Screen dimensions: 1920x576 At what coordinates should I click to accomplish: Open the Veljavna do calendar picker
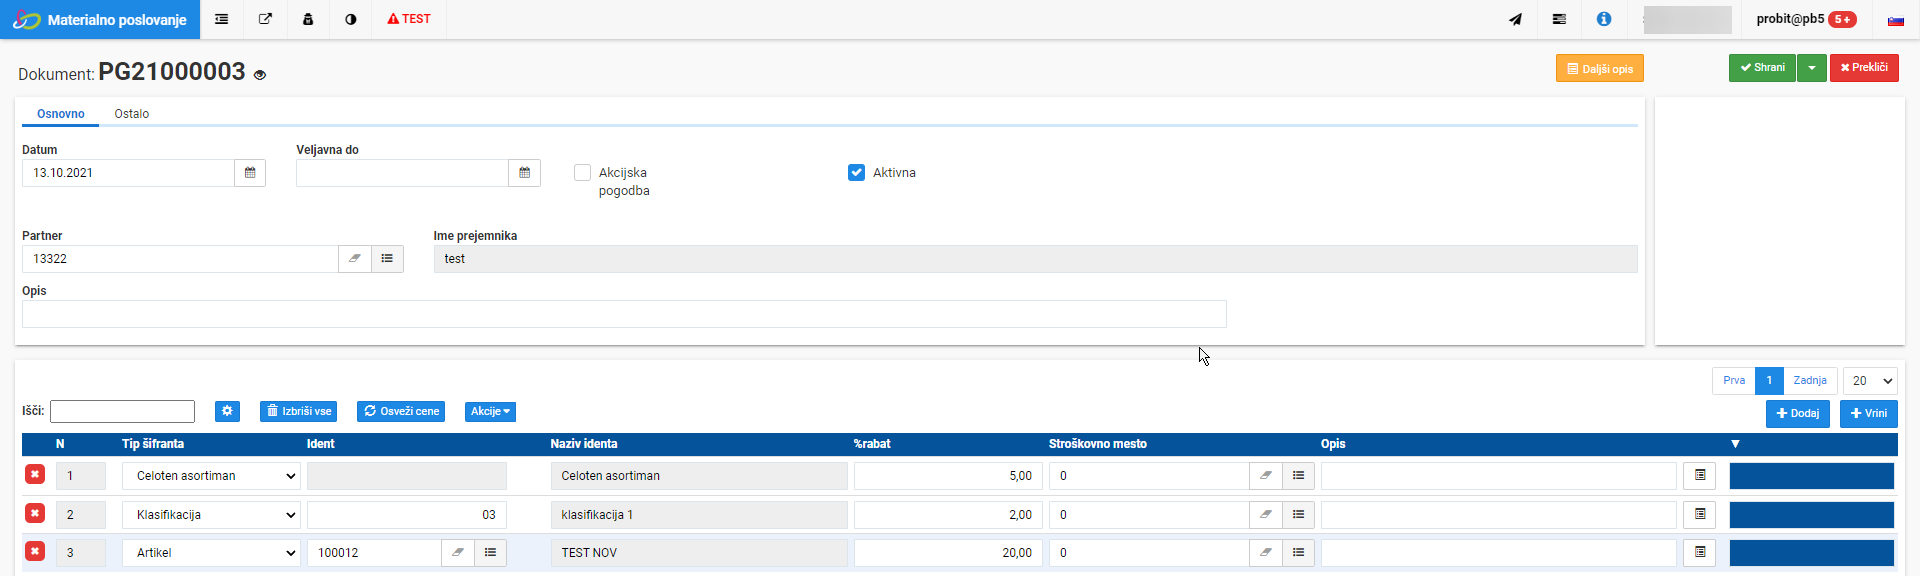pos(524,173)
